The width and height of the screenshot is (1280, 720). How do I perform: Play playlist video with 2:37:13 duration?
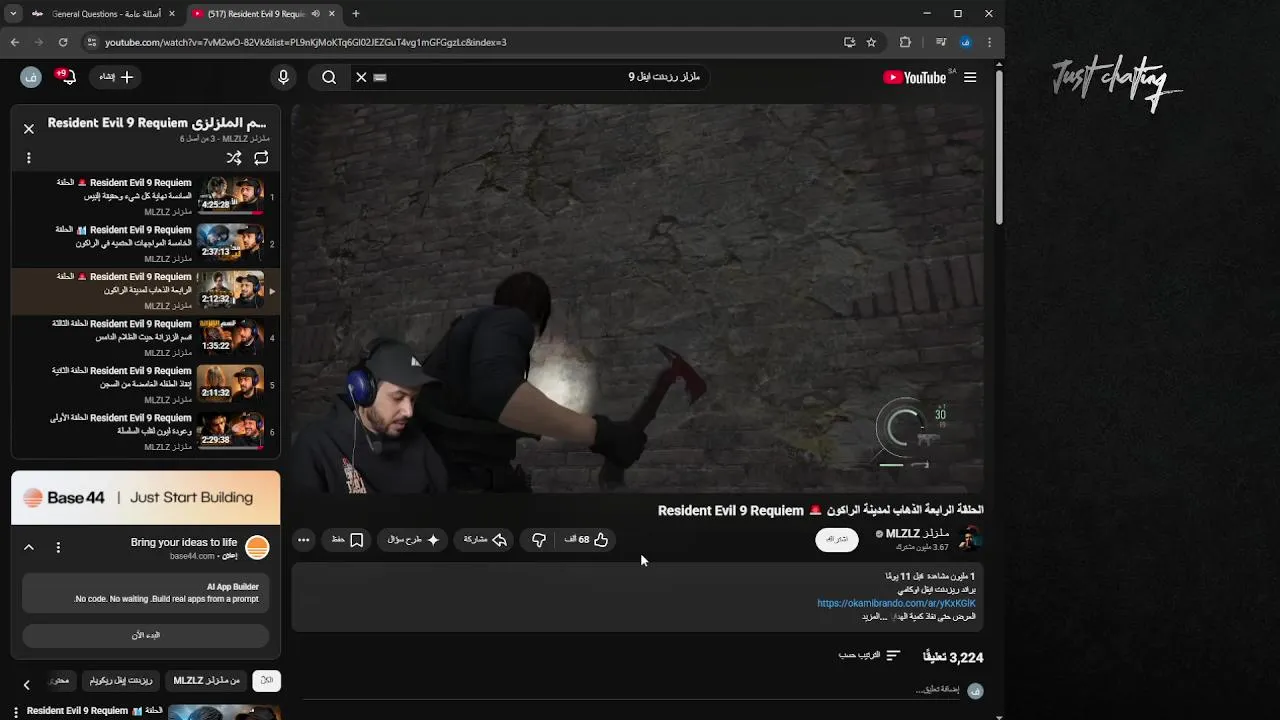[x=145, y=243]
